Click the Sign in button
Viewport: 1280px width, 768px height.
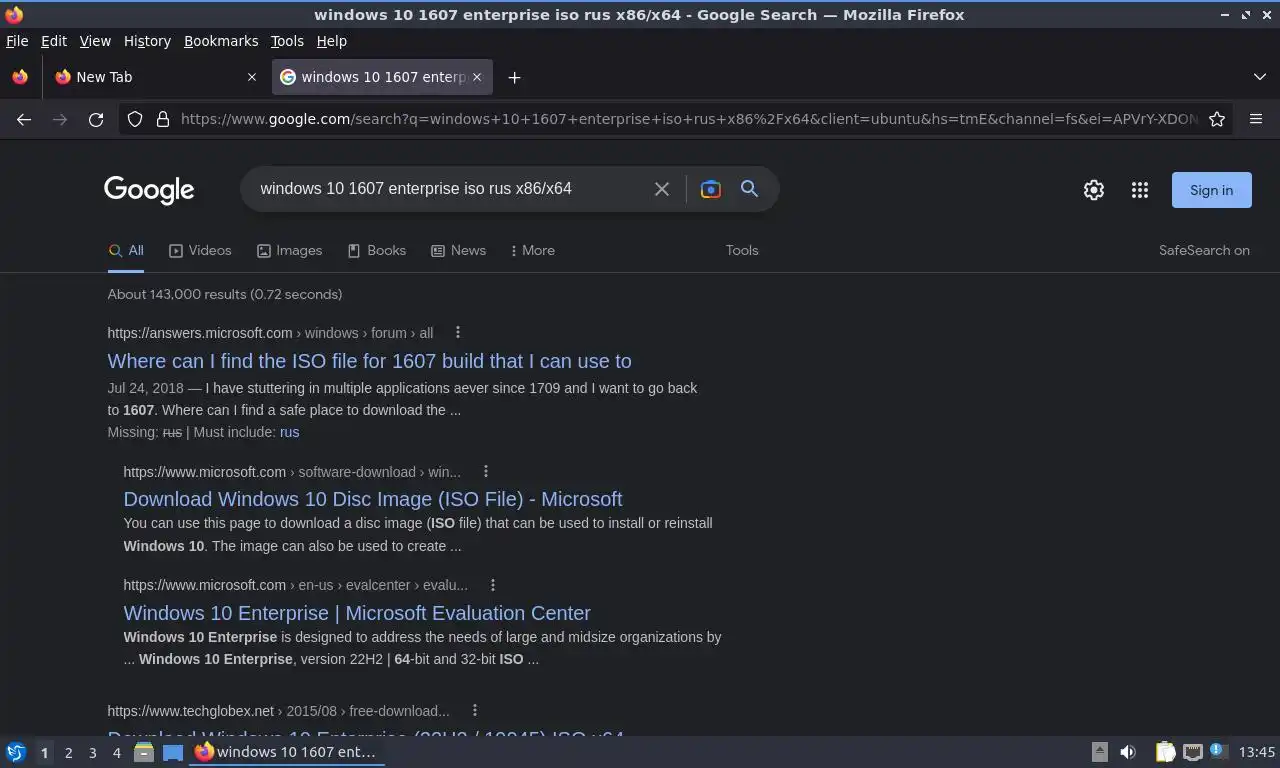(1211, 190)
